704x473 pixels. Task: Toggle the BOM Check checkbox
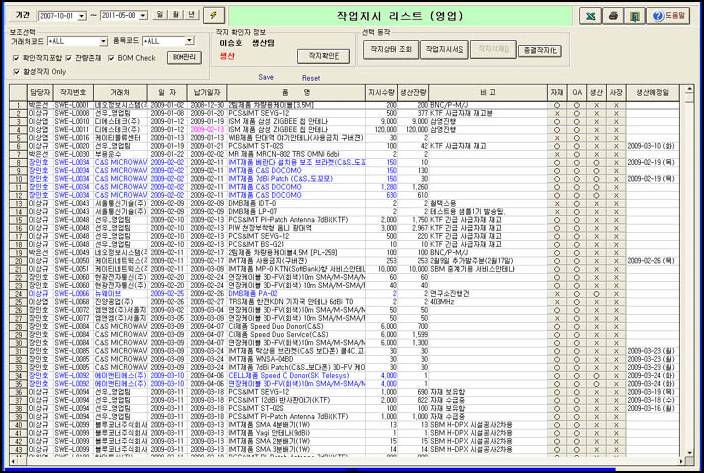tap(111, 58)
